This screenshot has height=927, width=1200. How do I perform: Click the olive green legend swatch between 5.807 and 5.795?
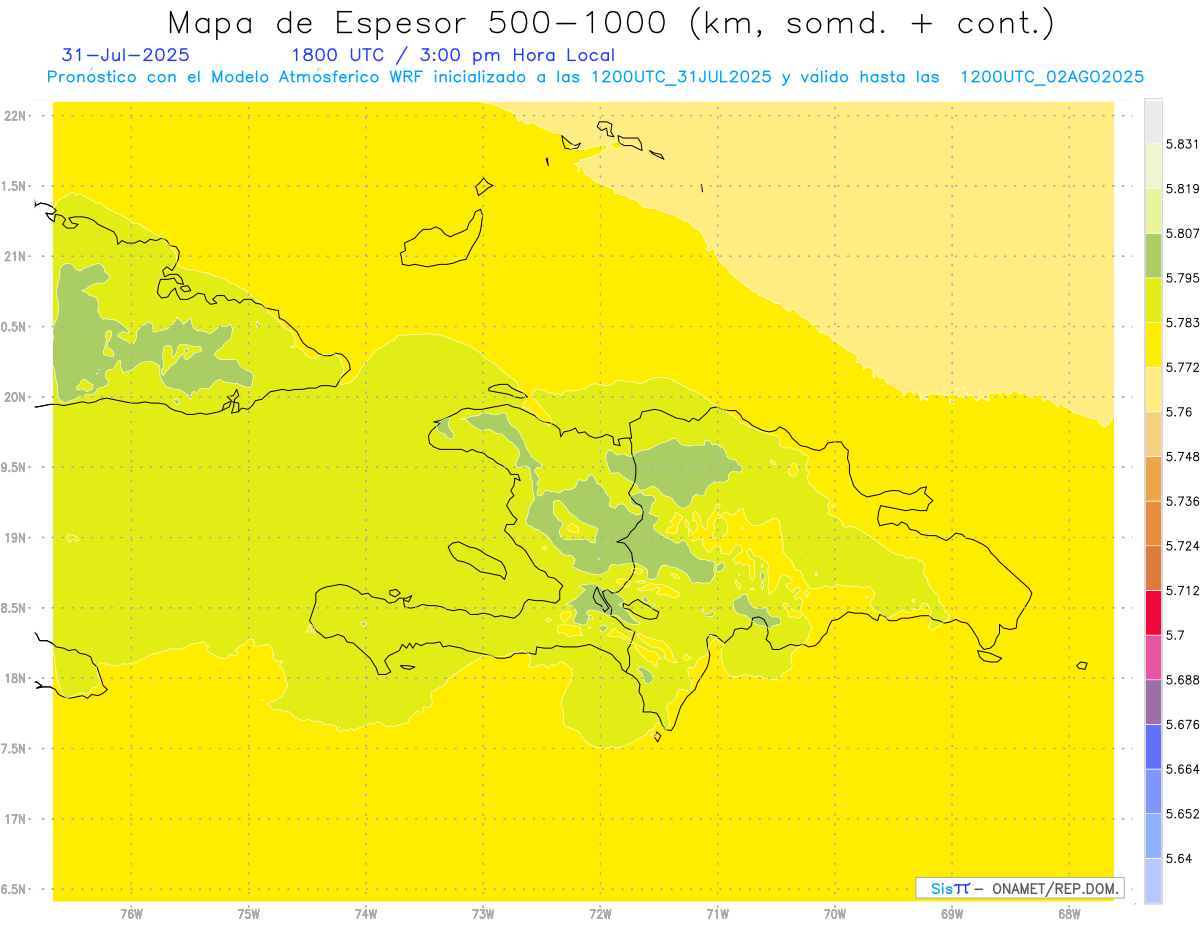pos(1153,256)
